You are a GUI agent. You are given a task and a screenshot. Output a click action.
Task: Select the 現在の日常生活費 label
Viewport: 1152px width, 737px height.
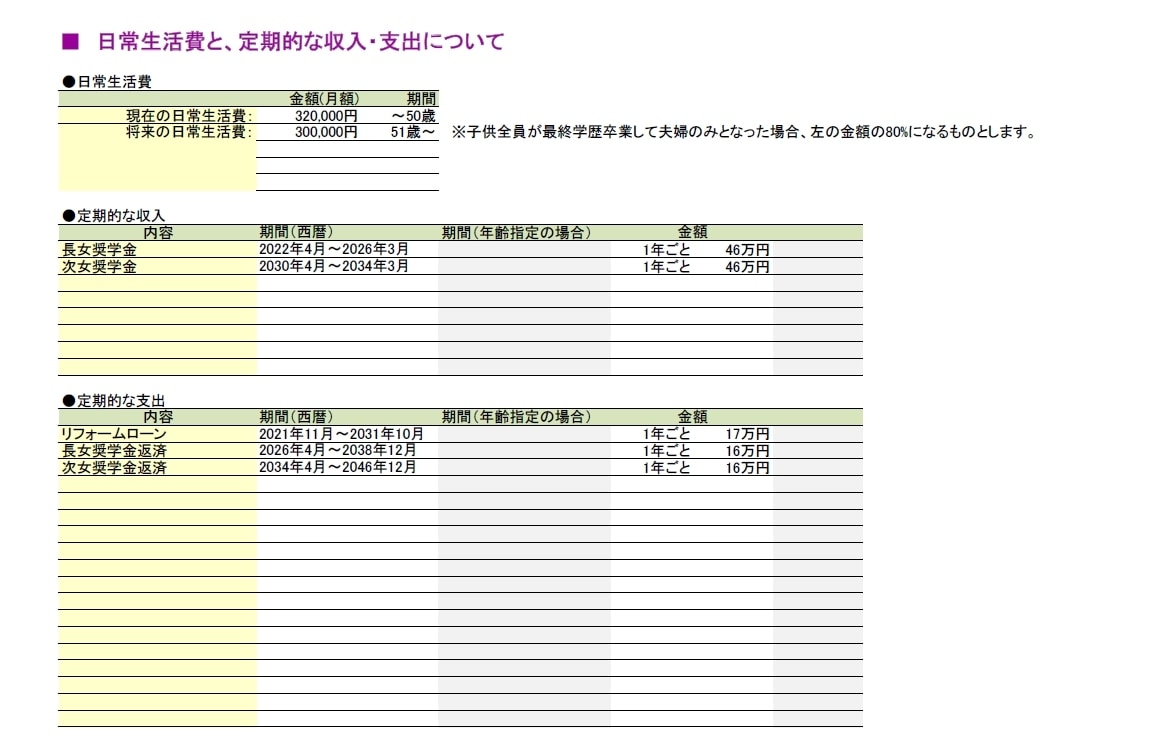(189, 115)
